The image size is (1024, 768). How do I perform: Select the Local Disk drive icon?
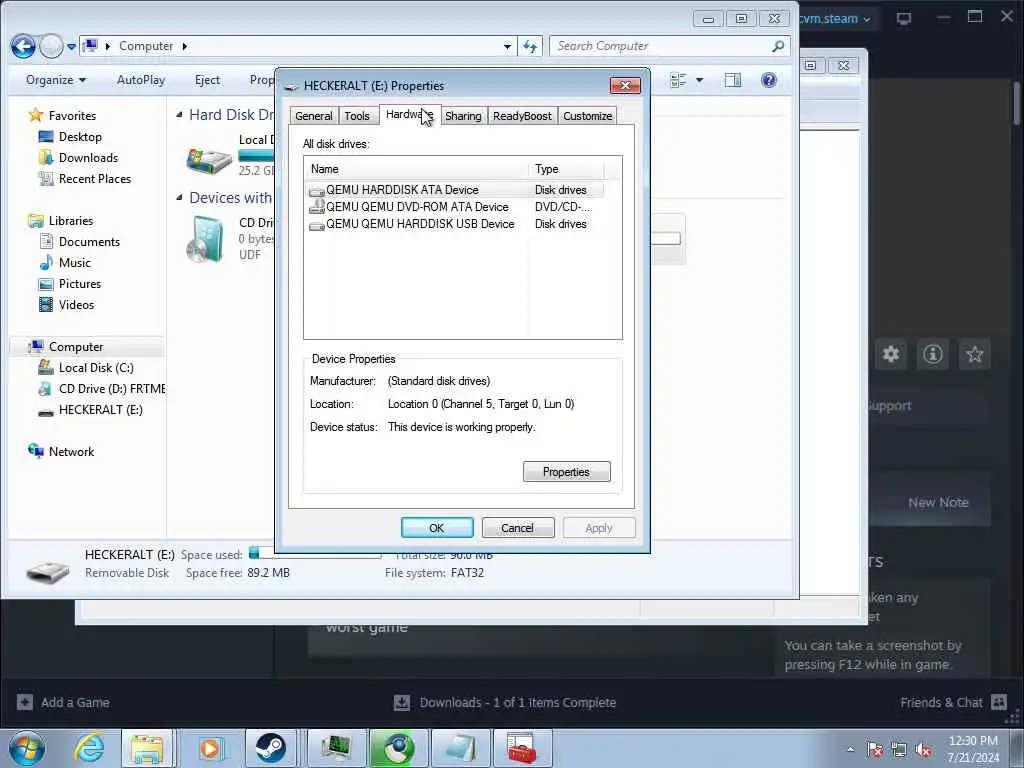coord(208,159)
